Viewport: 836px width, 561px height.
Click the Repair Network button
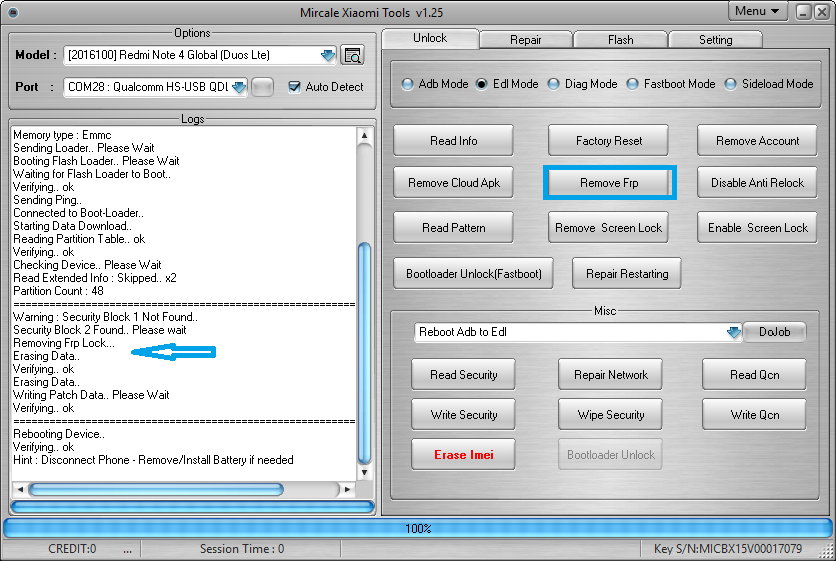point(610,375)
